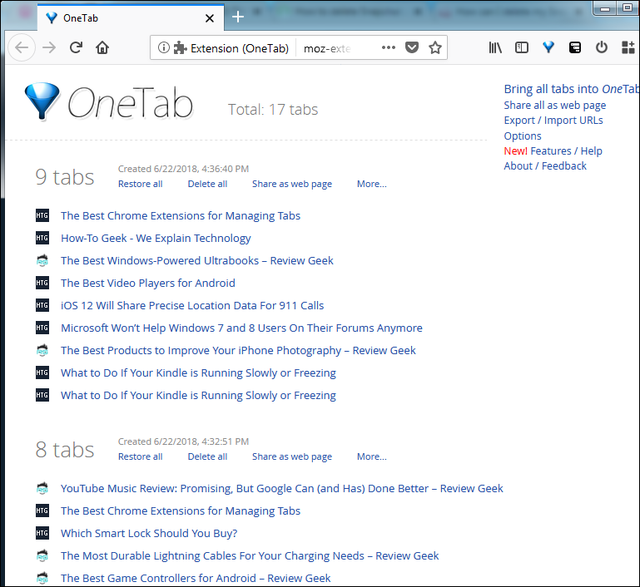This screenshot has width=640, height=587.
Task: Open iOS 12 Will Share Precise Location link
Action: [192, 305]
